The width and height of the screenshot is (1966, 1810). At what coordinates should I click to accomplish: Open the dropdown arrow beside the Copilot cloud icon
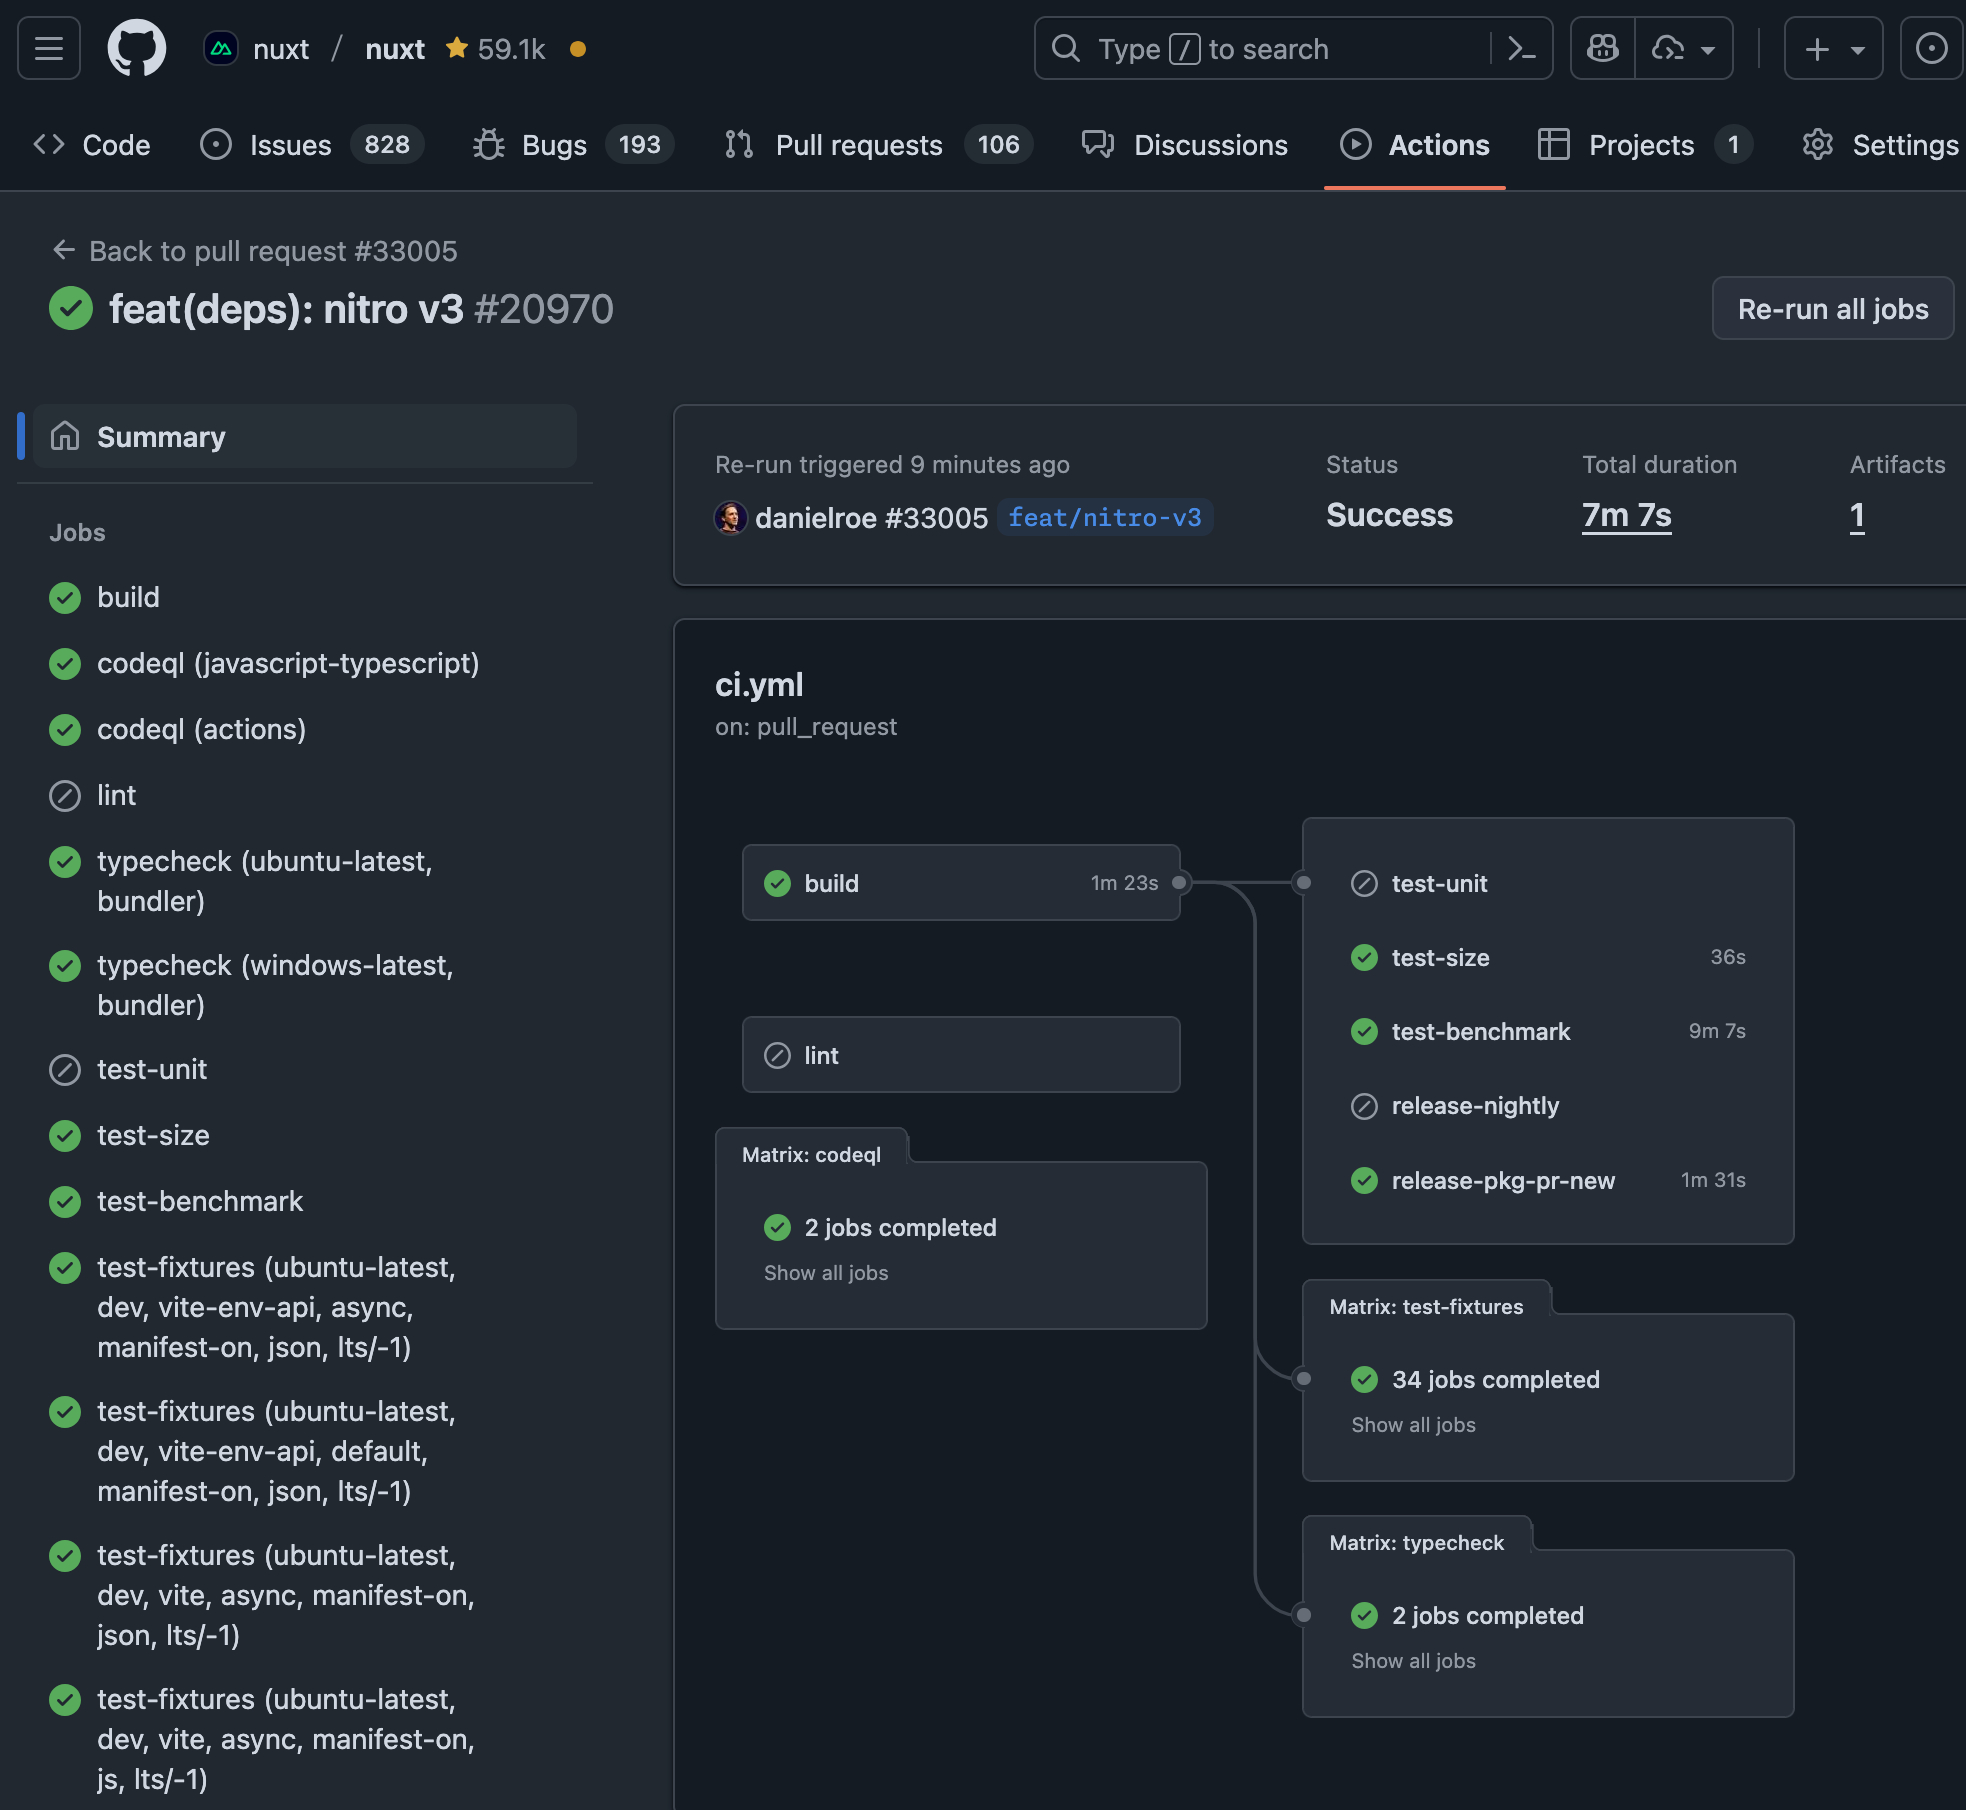click(x=1708, y=49)
